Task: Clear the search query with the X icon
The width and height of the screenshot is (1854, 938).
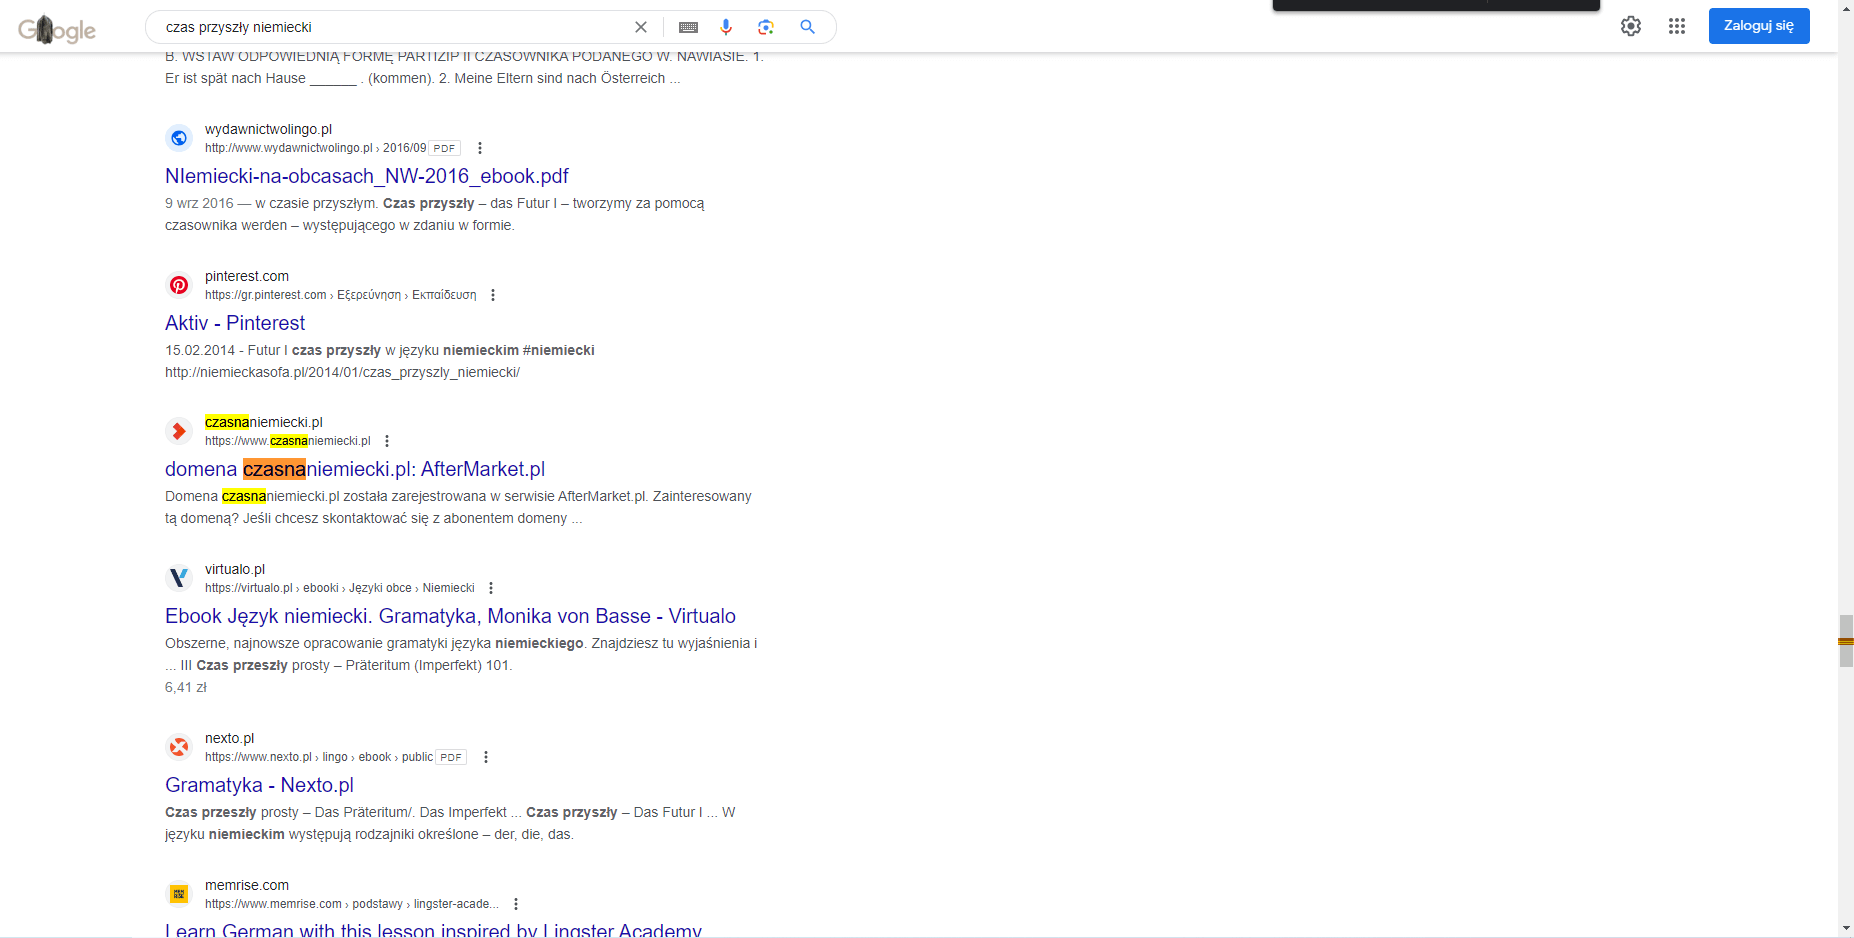Action: pos(641,27)
